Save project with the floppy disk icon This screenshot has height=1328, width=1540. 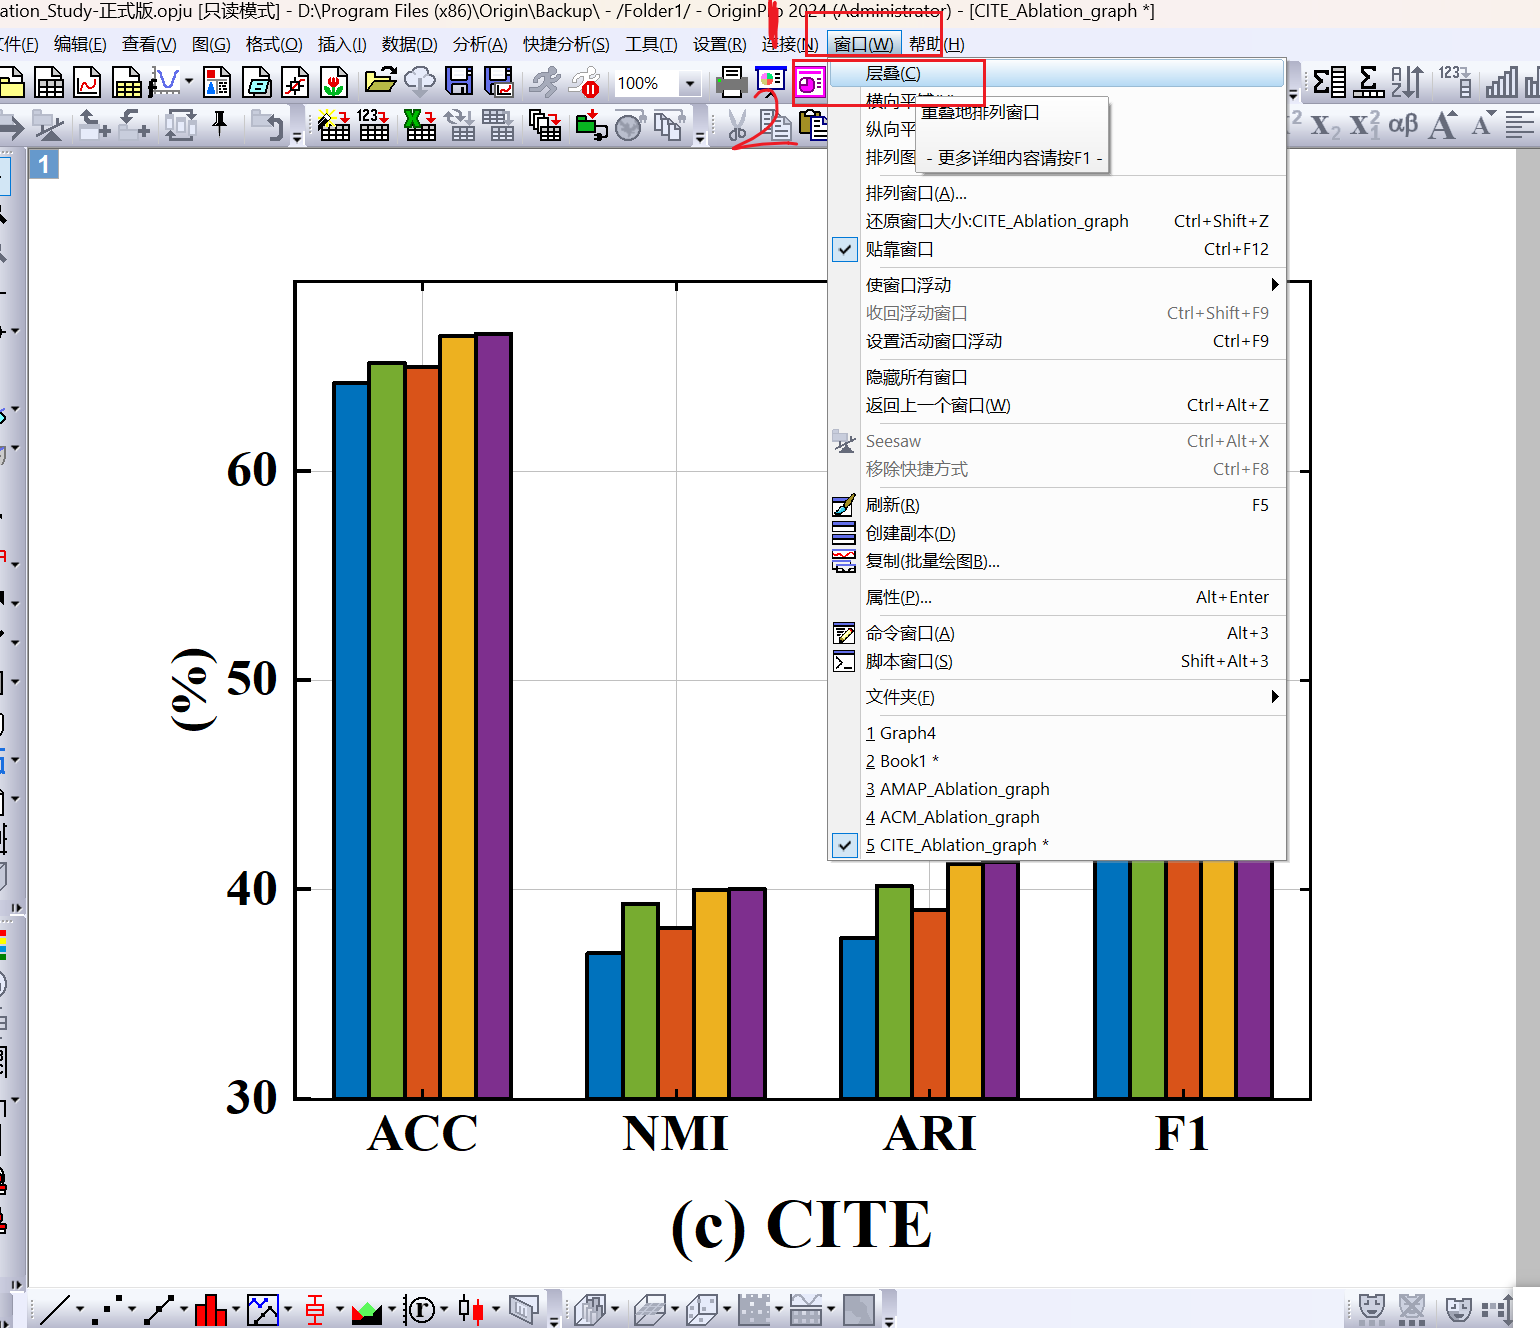coord(459,82)
